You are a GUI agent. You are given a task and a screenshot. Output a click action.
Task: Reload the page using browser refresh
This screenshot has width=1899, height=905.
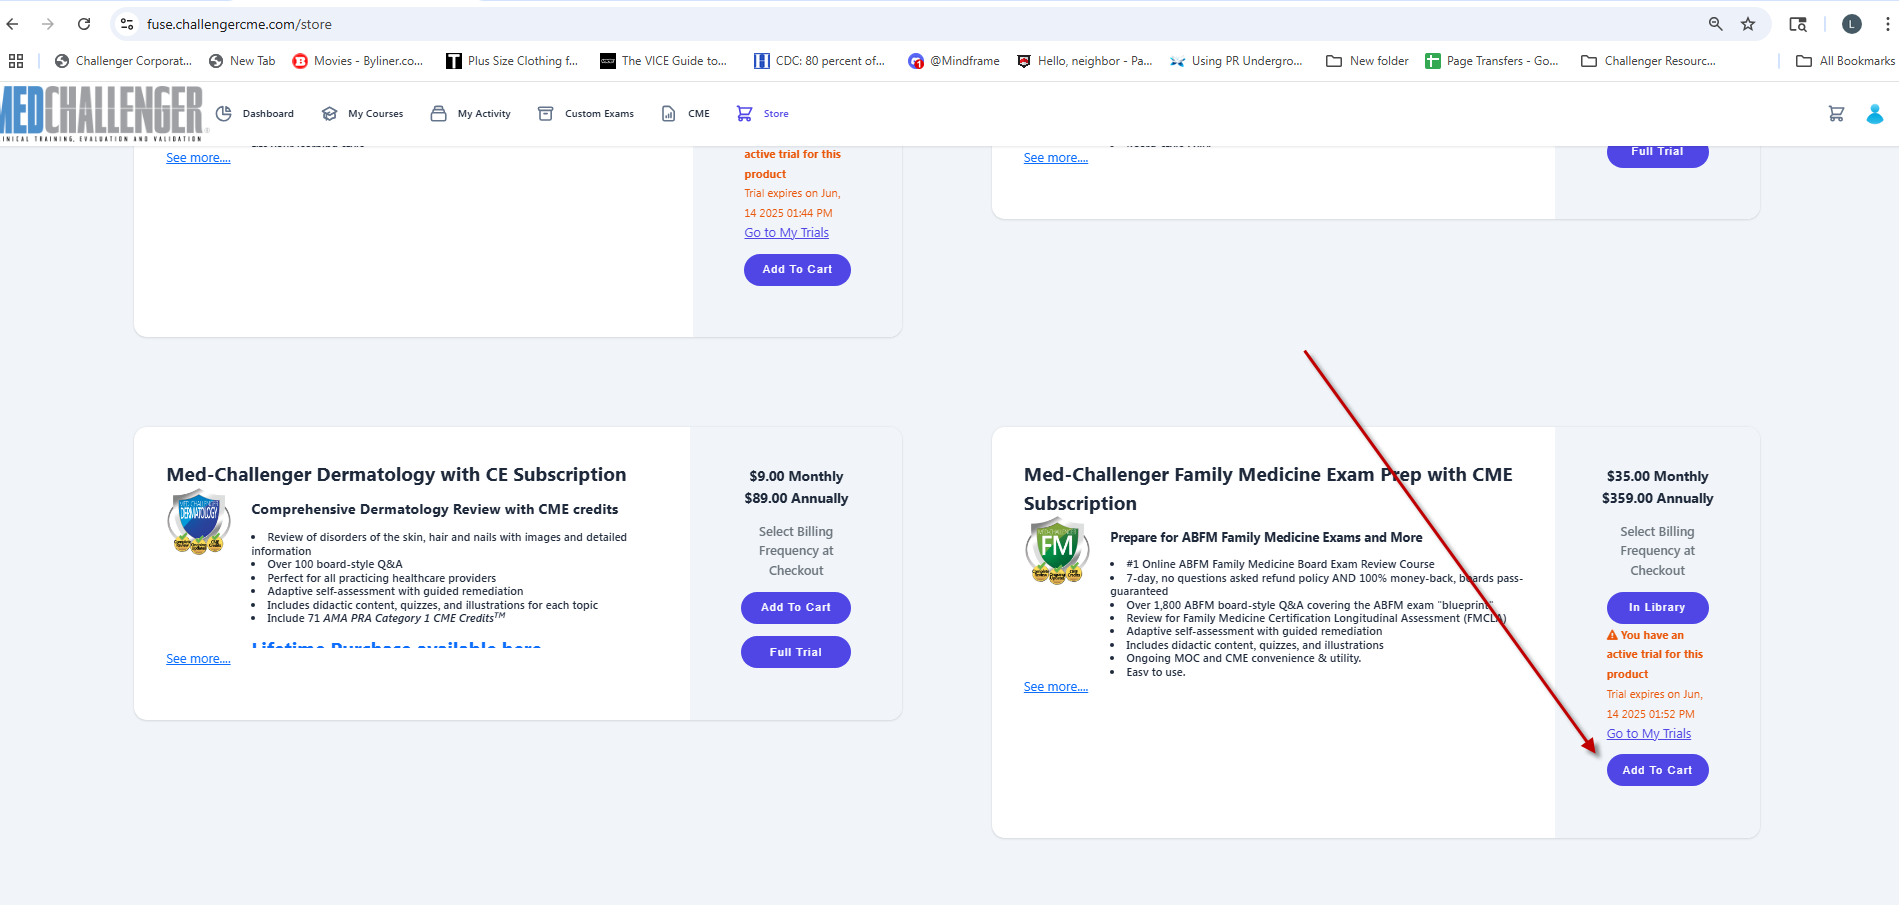pos(84,24)
